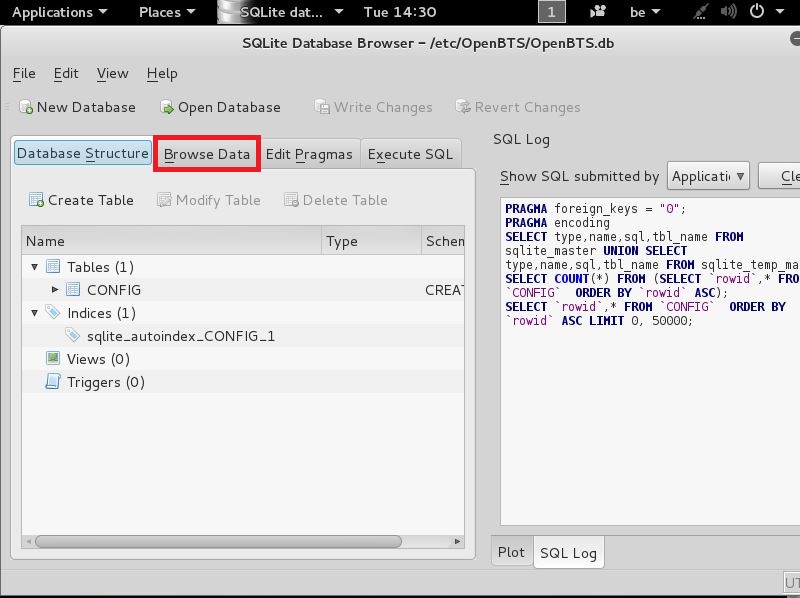
Task: Click the Tables group table icon
Action: point(53,266)
